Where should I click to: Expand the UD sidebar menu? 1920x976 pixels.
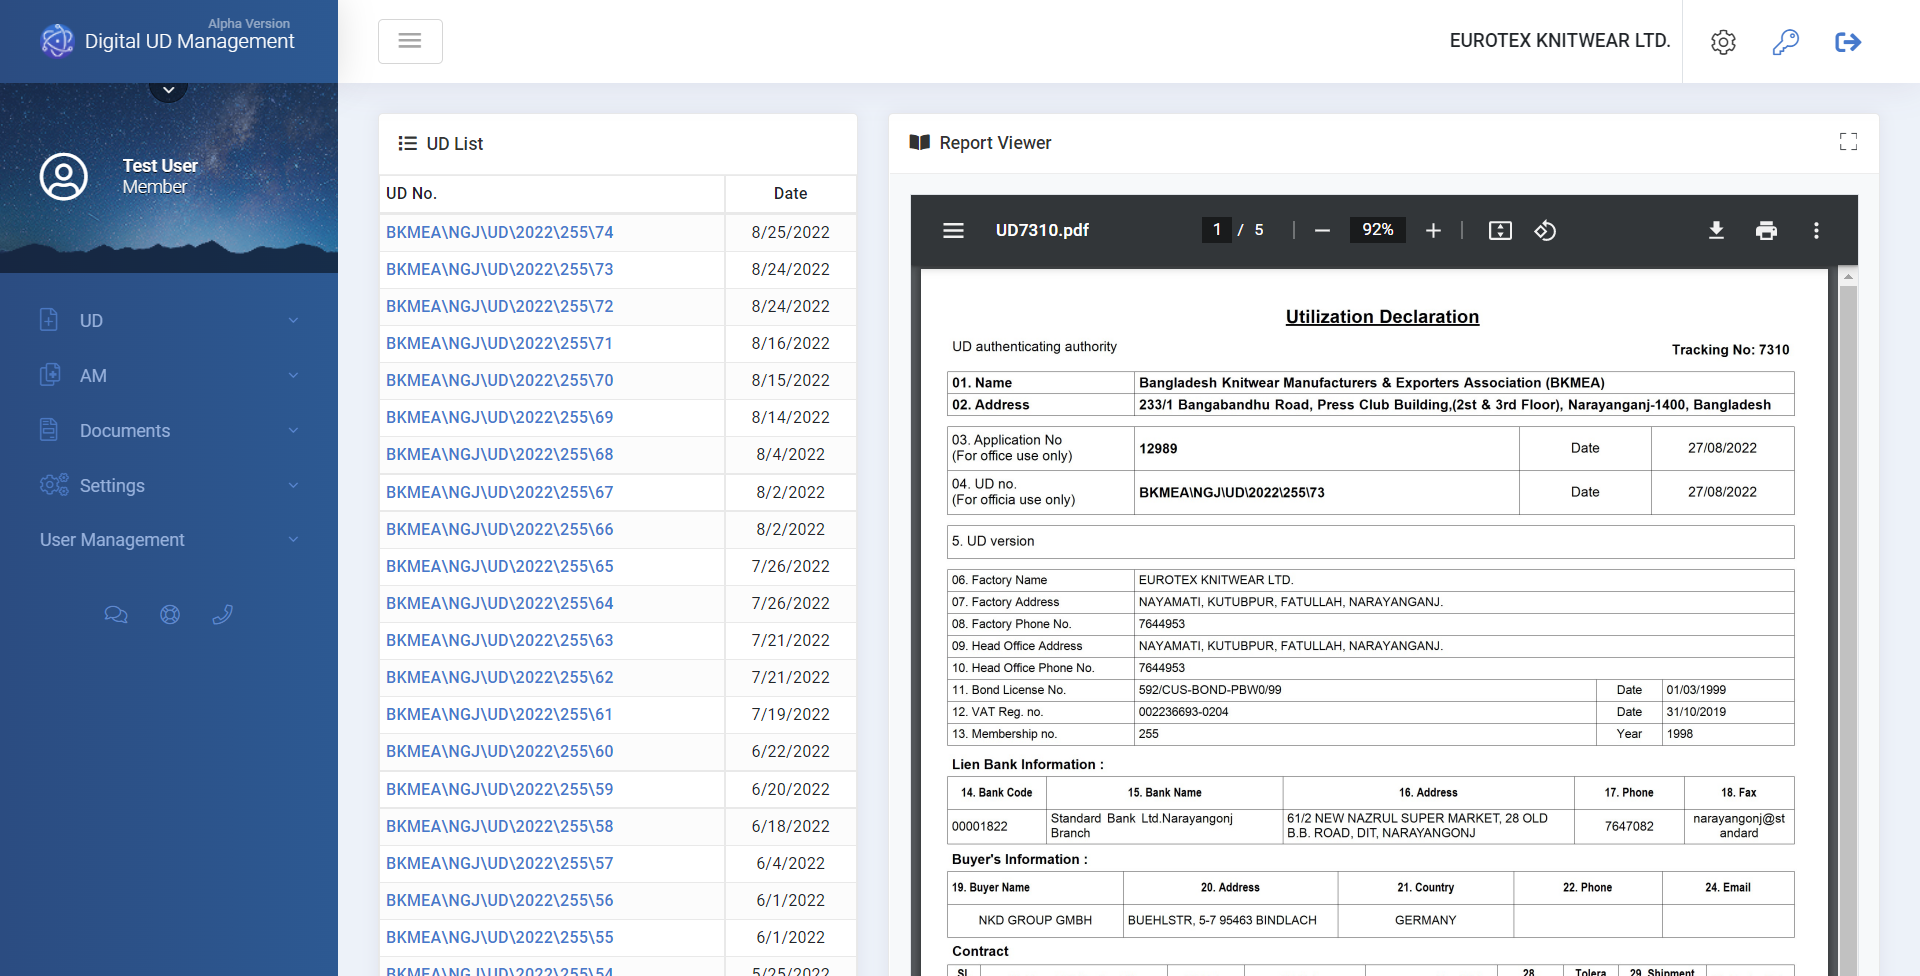click(169, 321)
